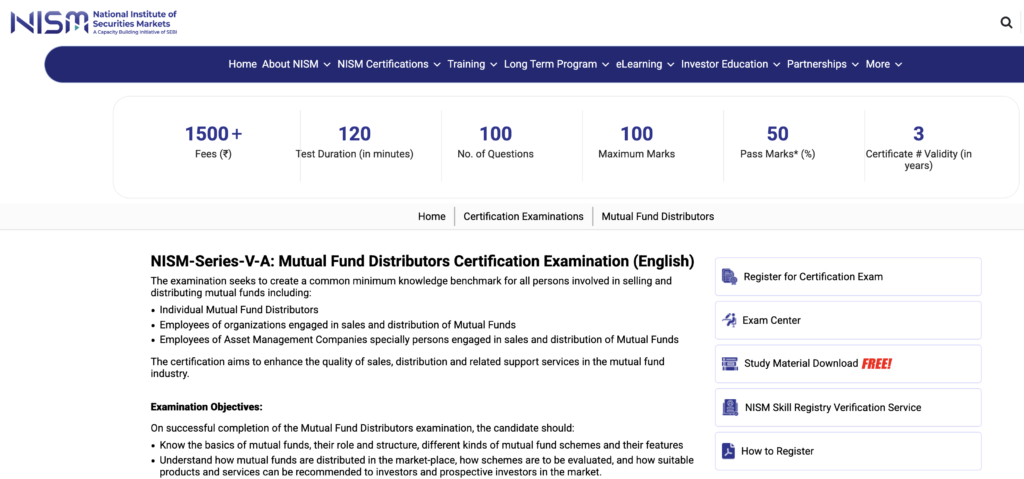
Task: Open the More menu
Action: tap(884, 64)
